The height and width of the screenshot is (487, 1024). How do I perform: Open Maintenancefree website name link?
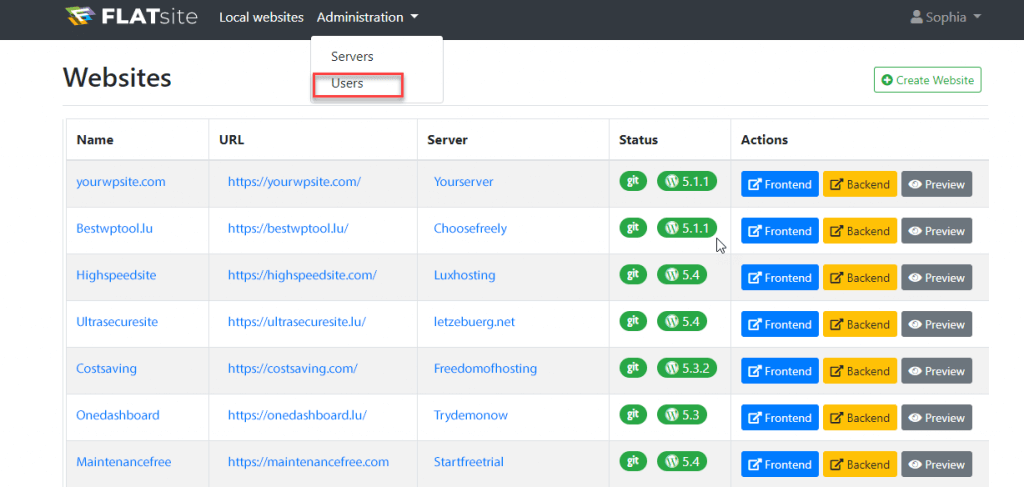point(123,462)
